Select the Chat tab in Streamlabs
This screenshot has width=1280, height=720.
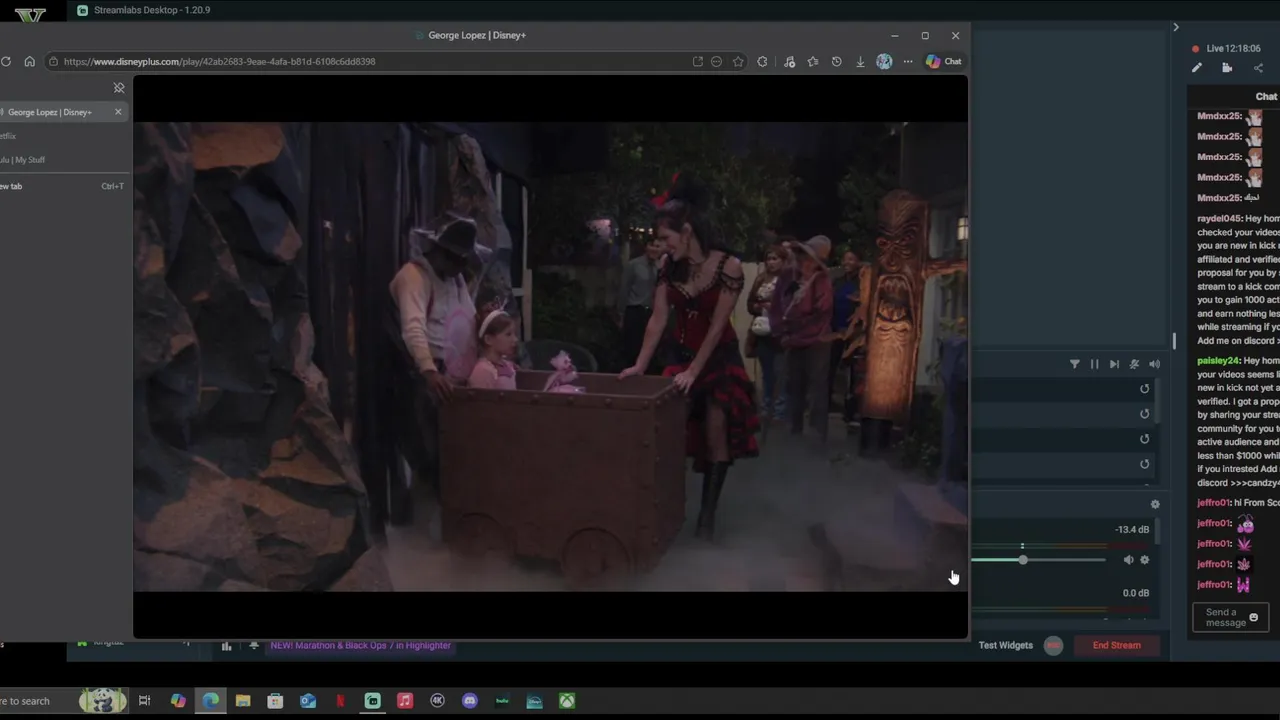(1266, 96)
